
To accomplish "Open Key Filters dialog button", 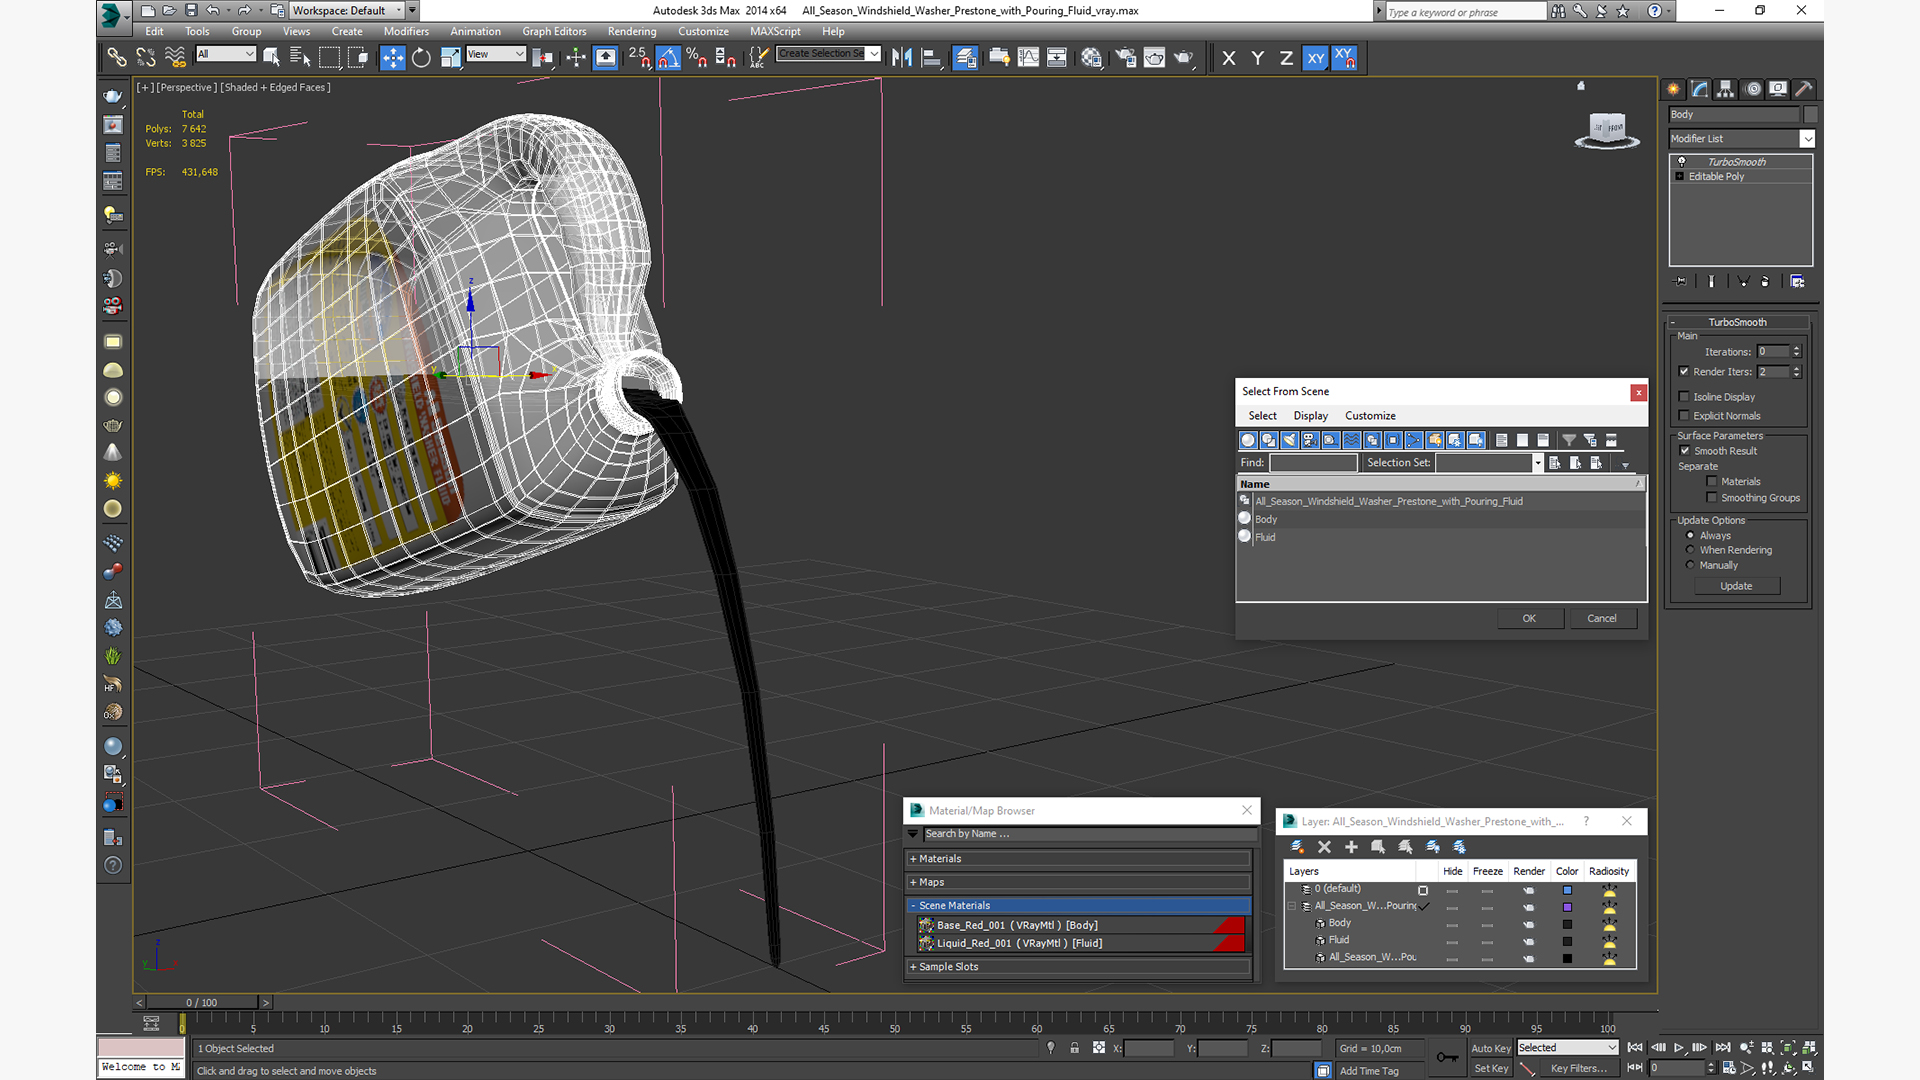I will 1578,1068.
